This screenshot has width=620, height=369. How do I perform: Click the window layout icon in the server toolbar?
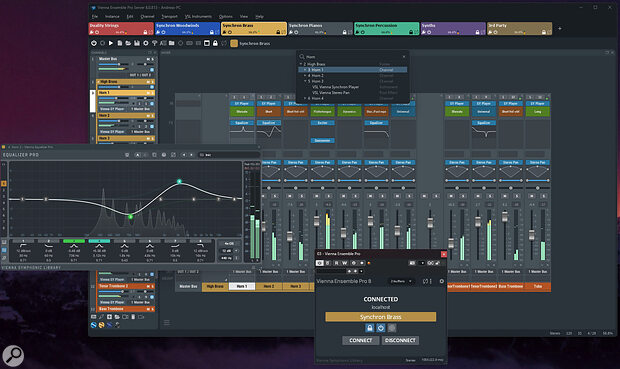pyautogui.click(x=206, y=43)
